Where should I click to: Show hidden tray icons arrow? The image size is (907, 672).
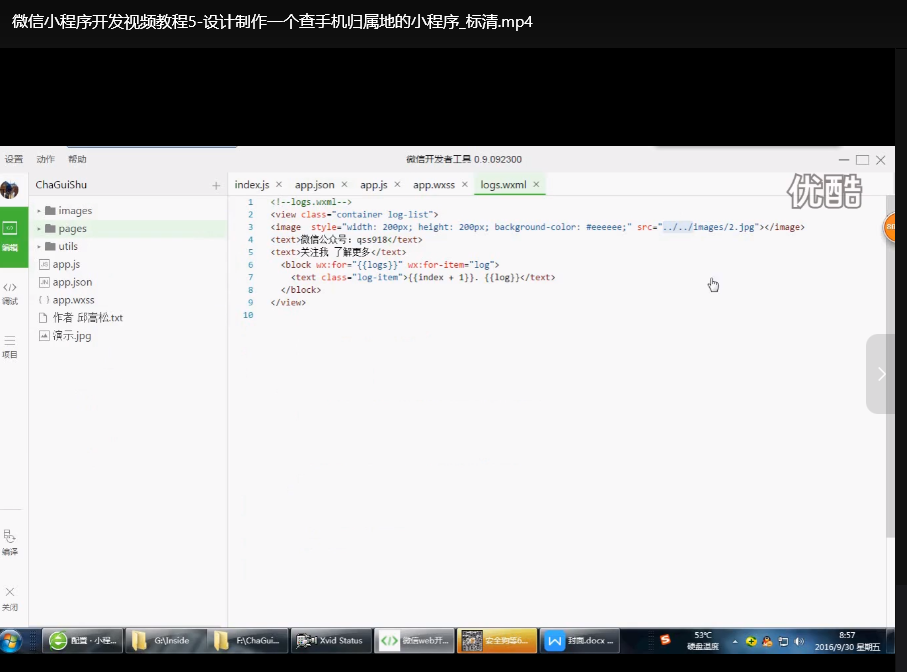(x=735, y=641)
